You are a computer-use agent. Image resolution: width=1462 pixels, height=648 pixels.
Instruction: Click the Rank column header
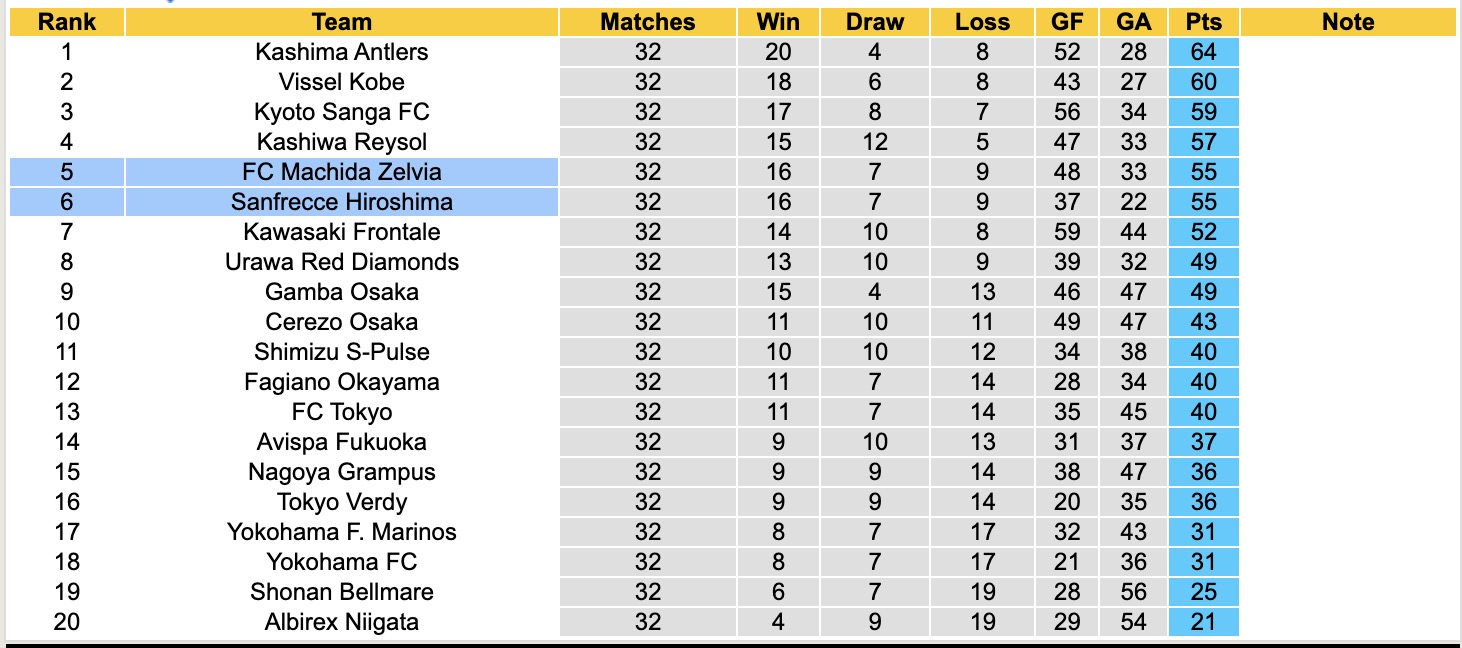(67, 22)
